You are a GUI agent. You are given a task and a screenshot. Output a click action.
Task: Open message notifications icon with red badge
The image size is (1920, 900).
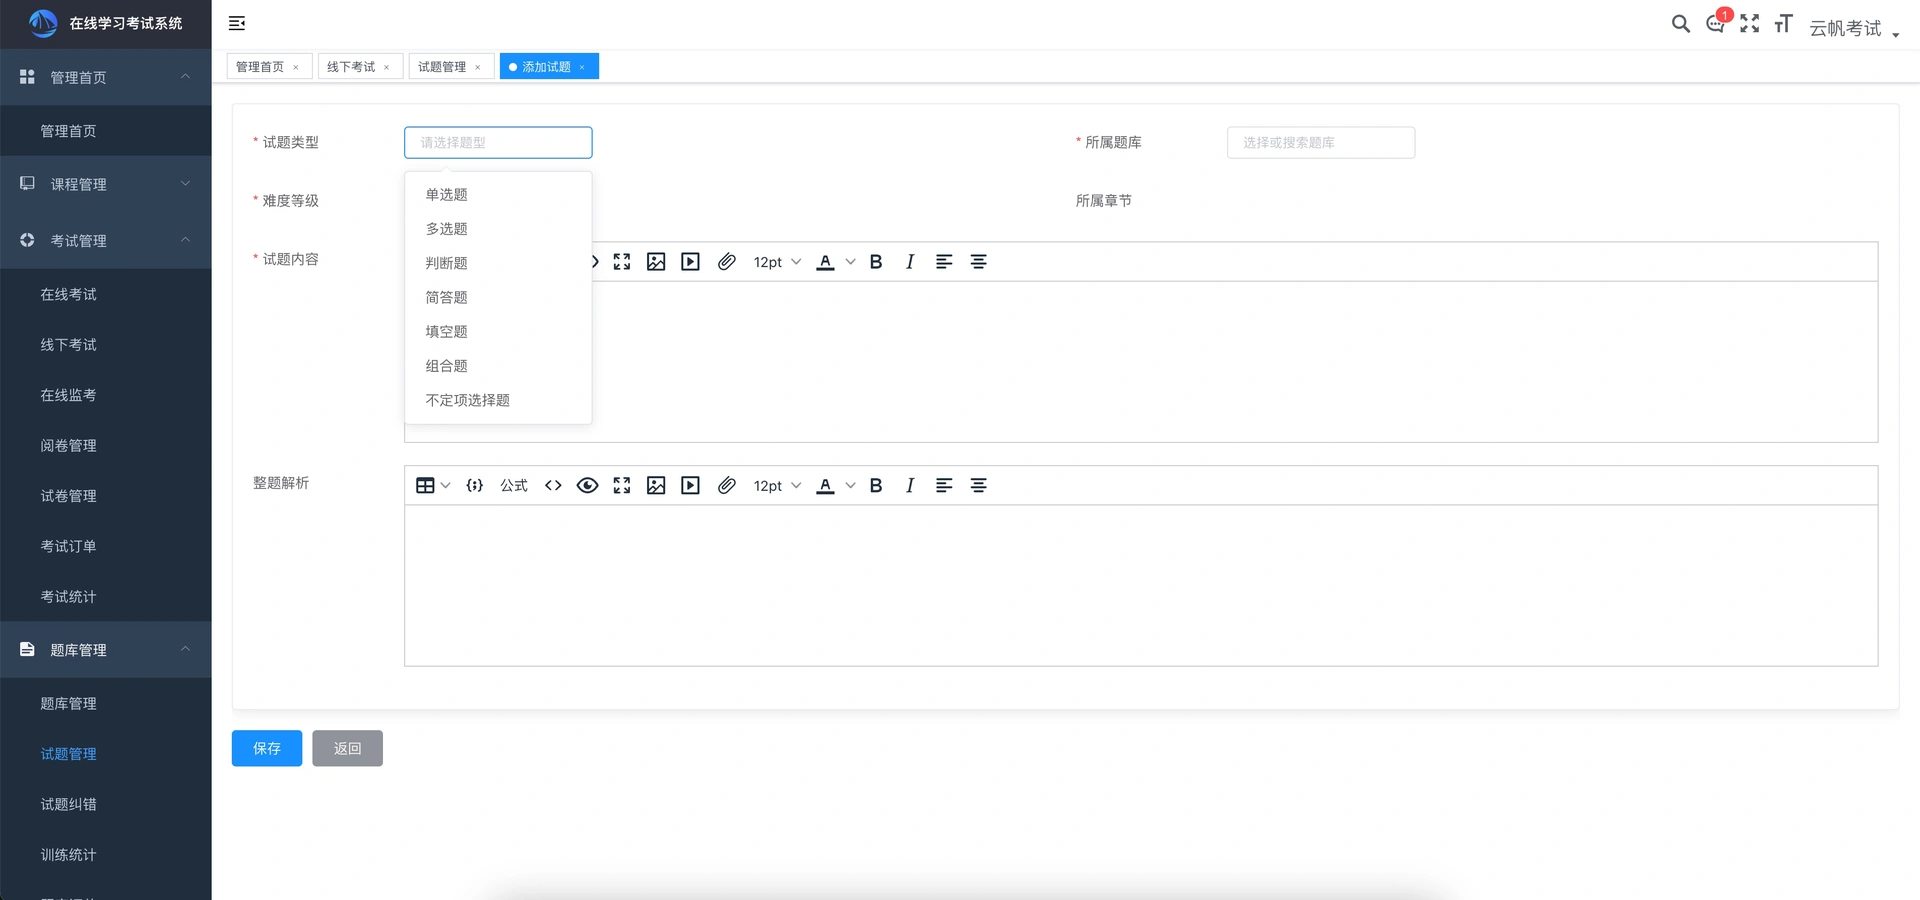1716,23
